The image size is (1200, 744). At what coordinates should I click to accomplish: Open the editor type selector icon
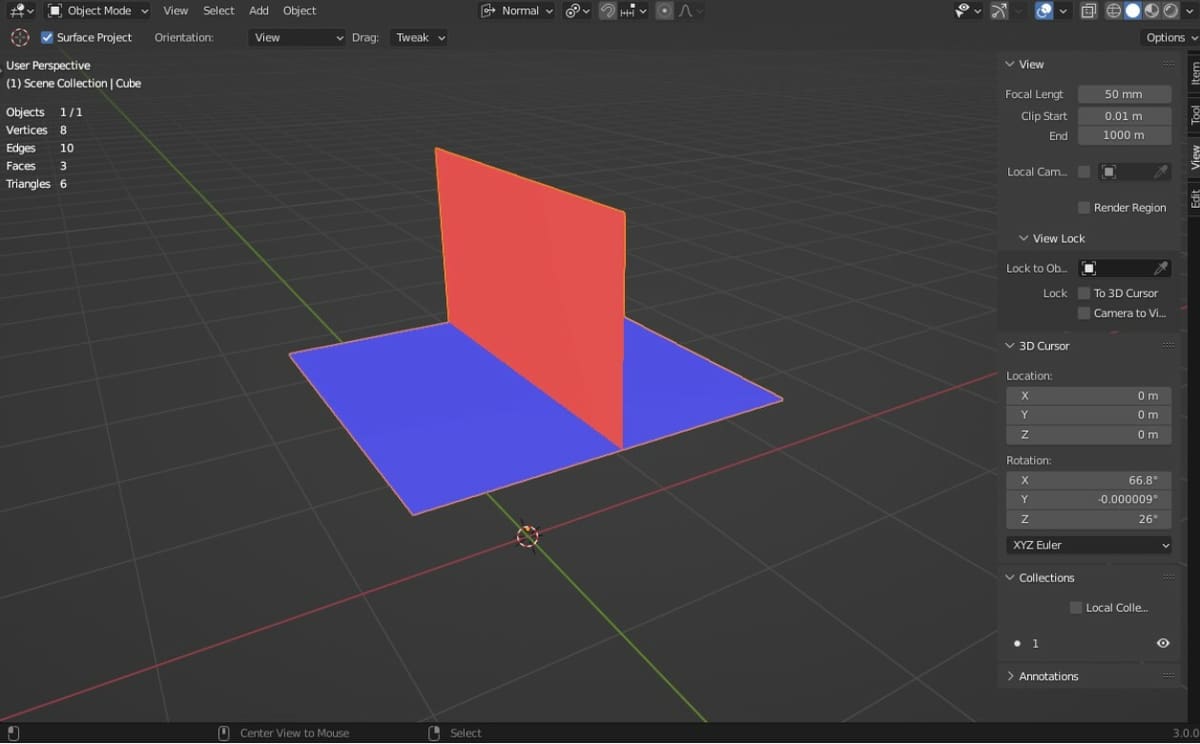[20, 10]
